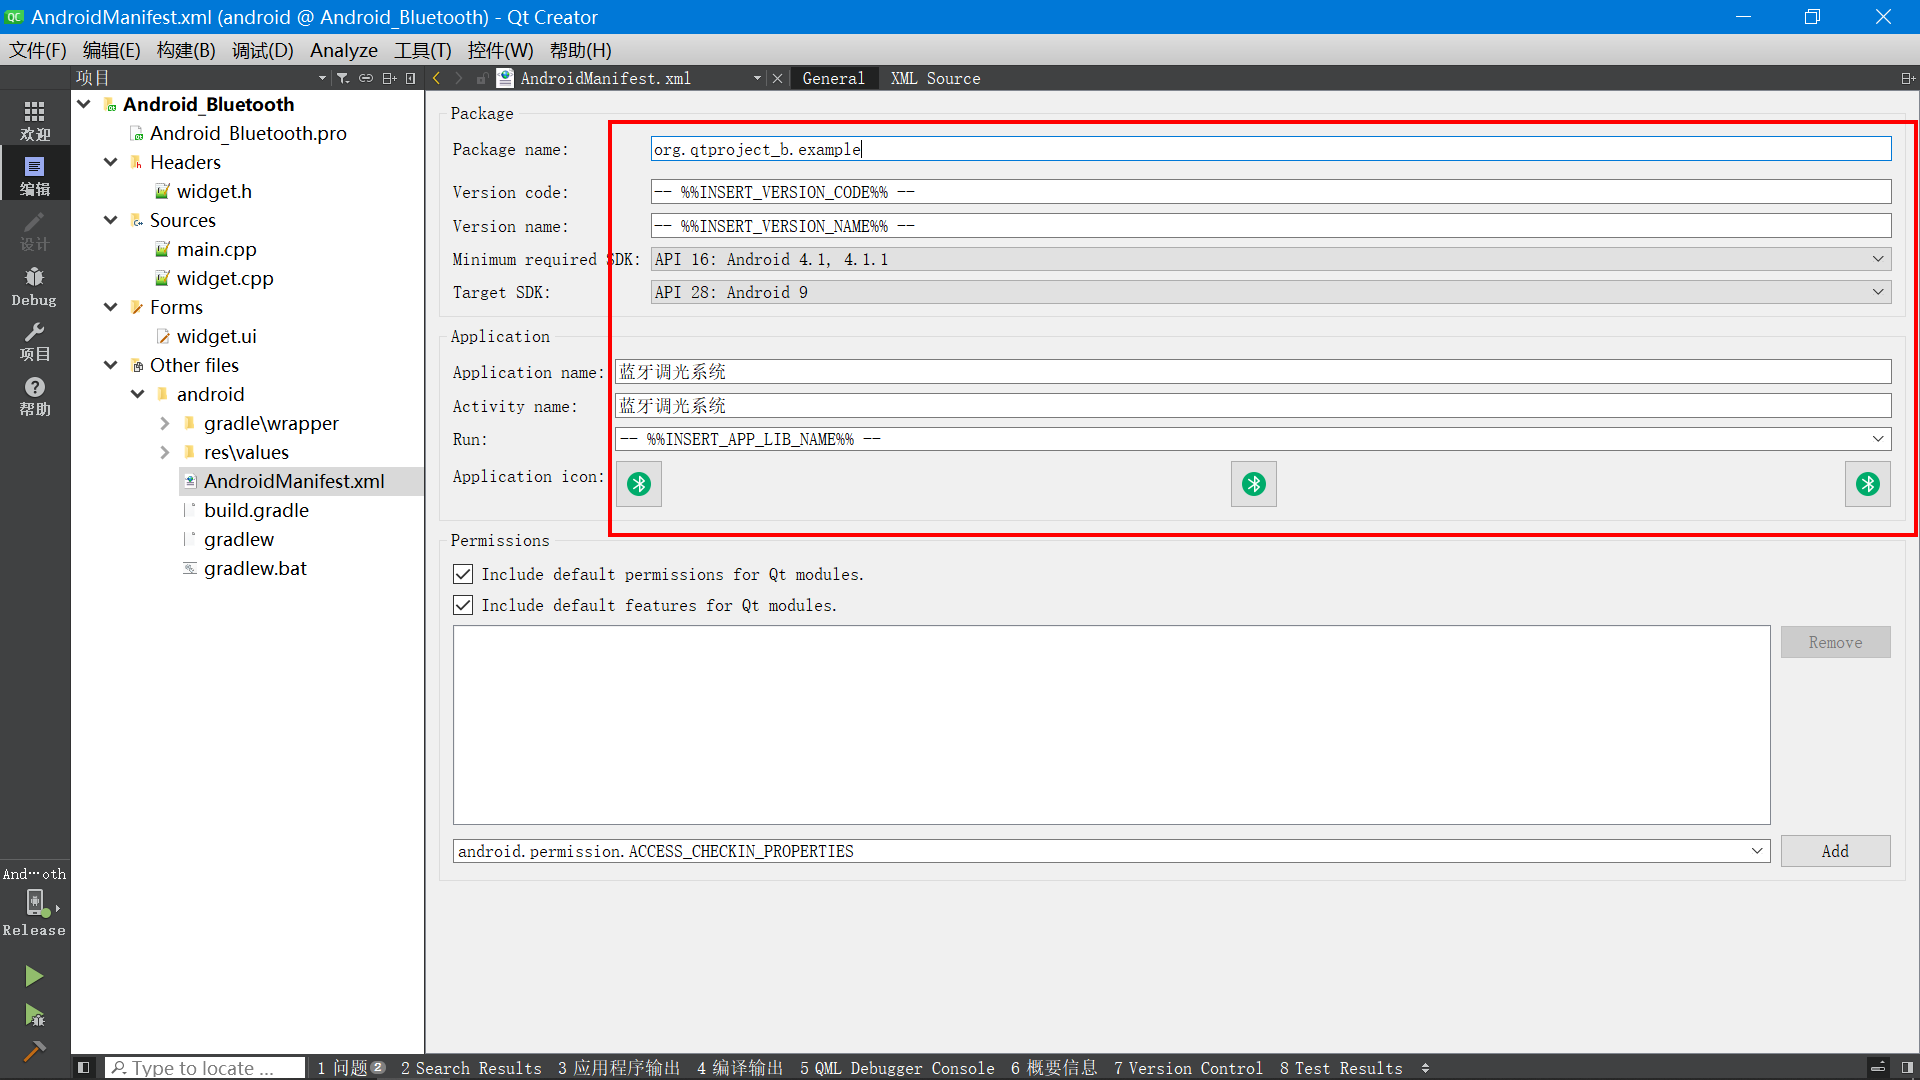Image resolution: width=1920 pixels, height=1080 pixels.
Task: Click the Build hammer icon
Action: tap(34, 1051)
